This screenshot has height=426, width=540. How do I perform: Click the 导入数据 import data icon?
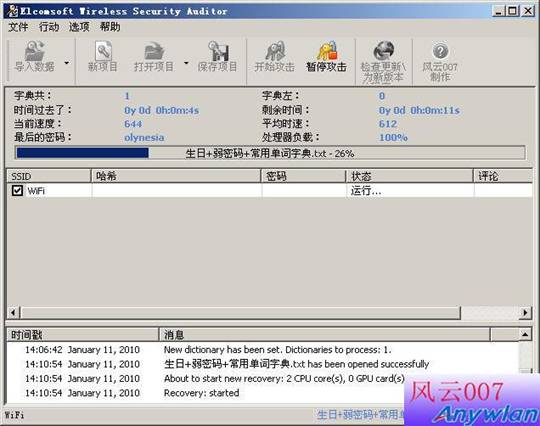tap(34, 51)
